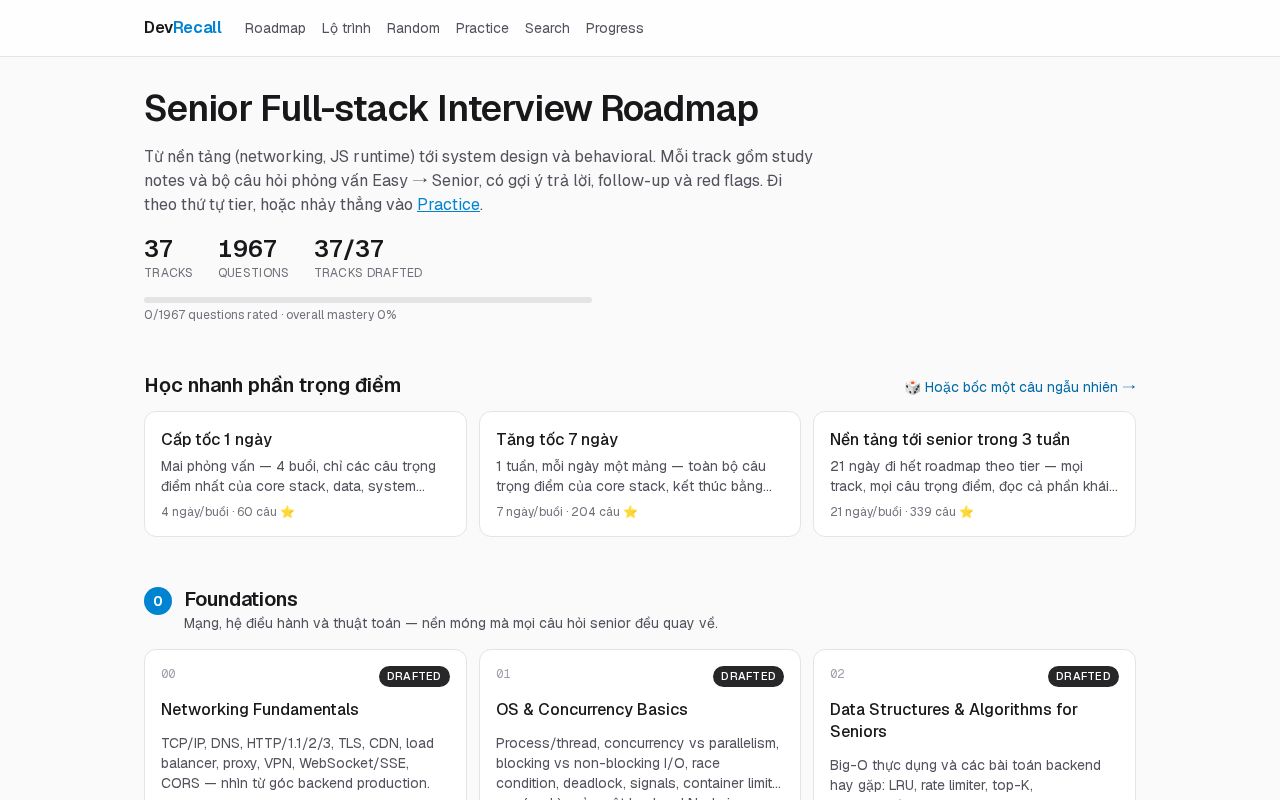Image resolution: width=1280 pixels, height=800 pixels.
Task: Click track number 02 label
Action: click(837, 674)
